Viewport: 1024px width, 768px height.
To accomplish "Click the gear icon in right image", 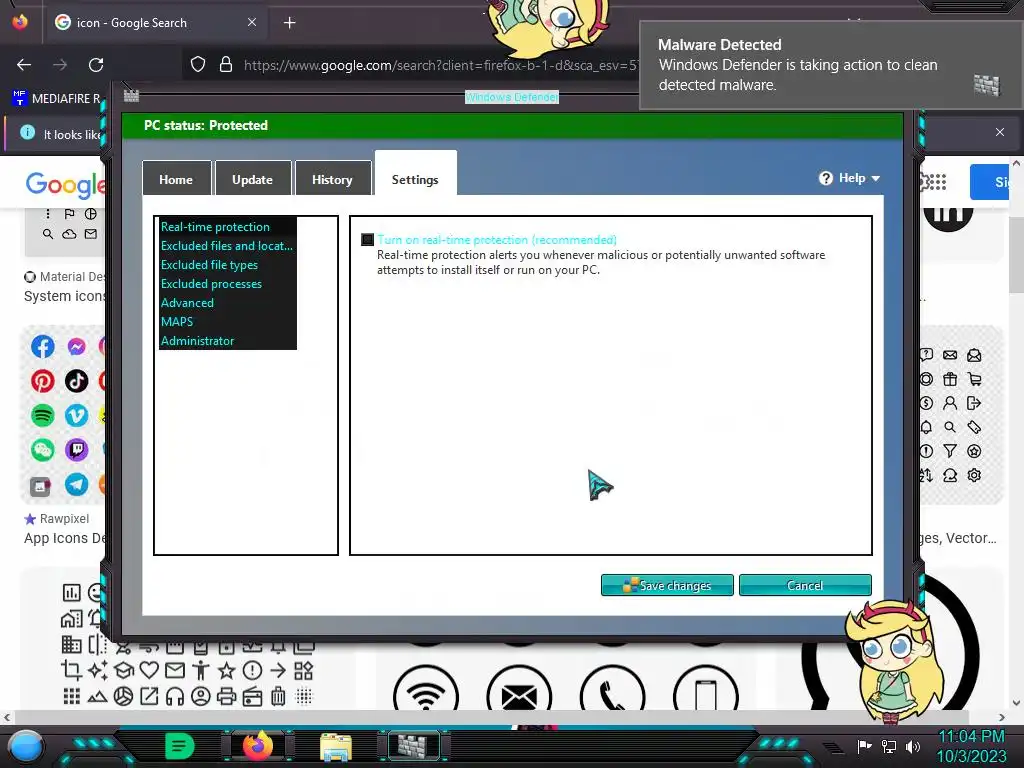I will (x=974, y=475).
